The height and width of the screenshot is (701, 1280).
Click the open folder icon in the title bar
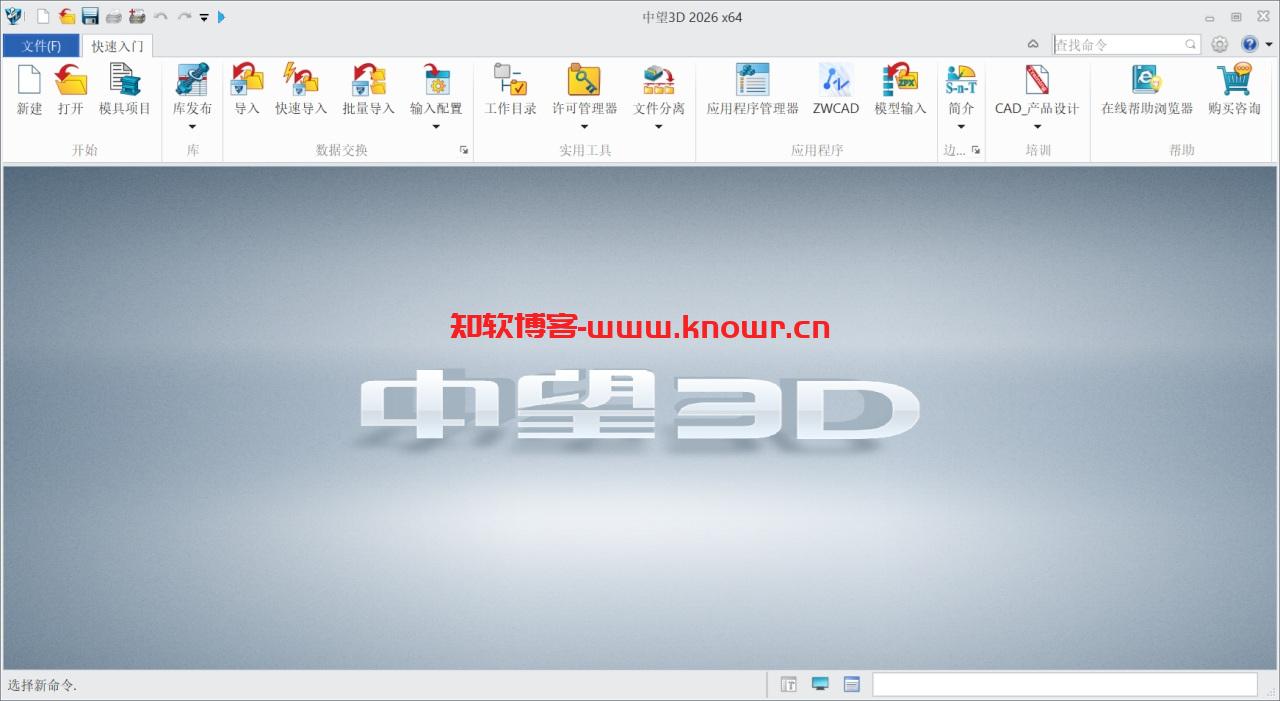(x=67, y=16)
